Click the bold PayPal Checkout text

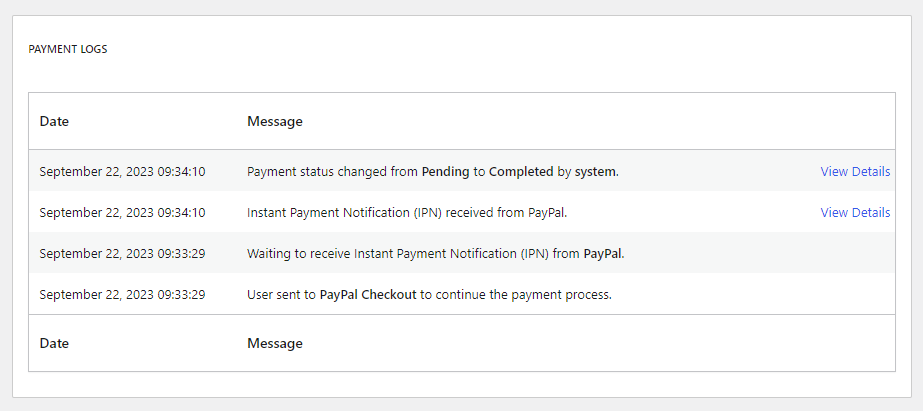coord(368,294)
